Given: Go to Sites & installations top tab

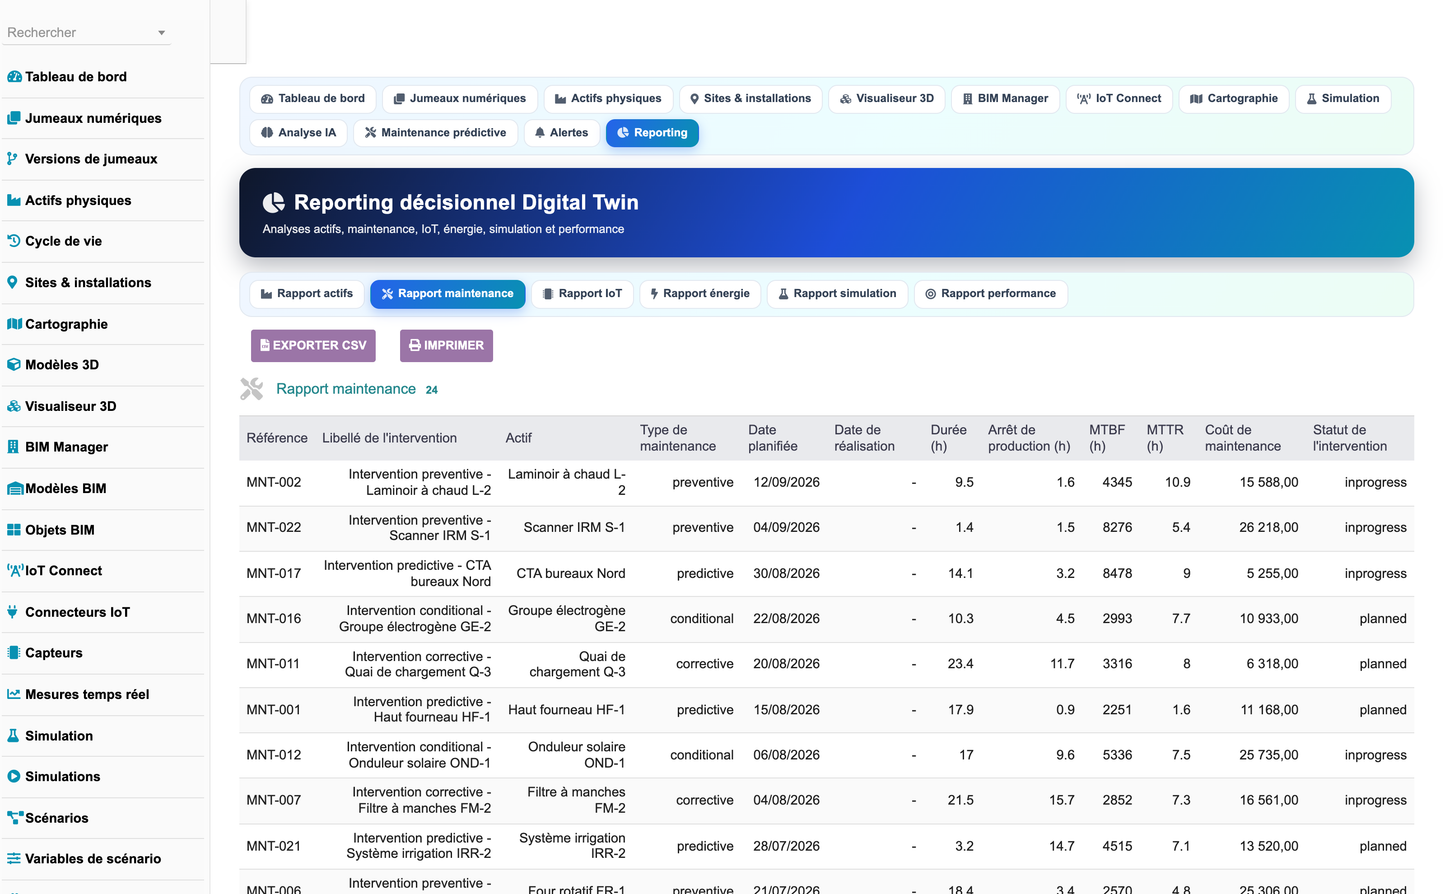Looking at the screenshot, I should pyautogui.click(x=750, y=99).
